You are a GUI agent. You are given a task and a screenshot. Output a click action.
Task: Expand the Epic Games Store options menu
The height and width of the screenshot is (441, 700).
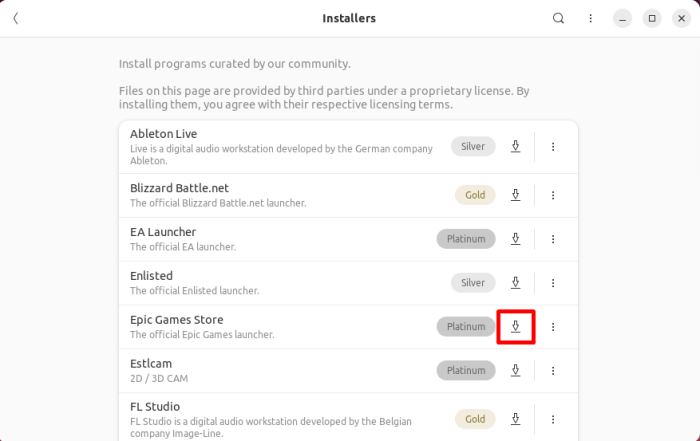553,326
